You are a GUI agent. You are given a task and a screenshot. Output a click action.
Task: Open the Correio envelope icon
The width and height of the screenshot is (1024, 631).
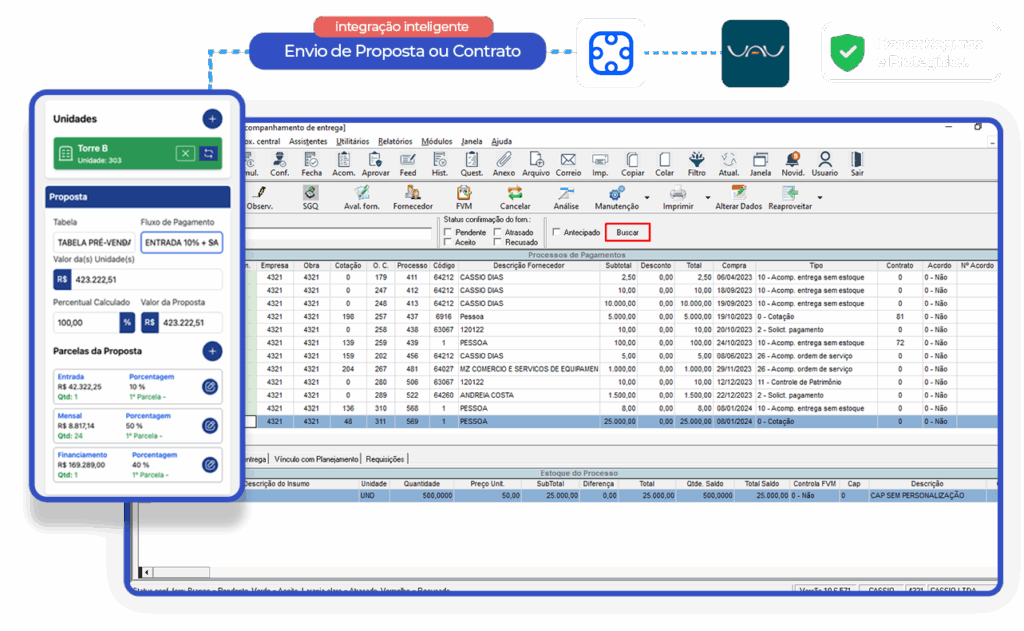coord(568,161)
